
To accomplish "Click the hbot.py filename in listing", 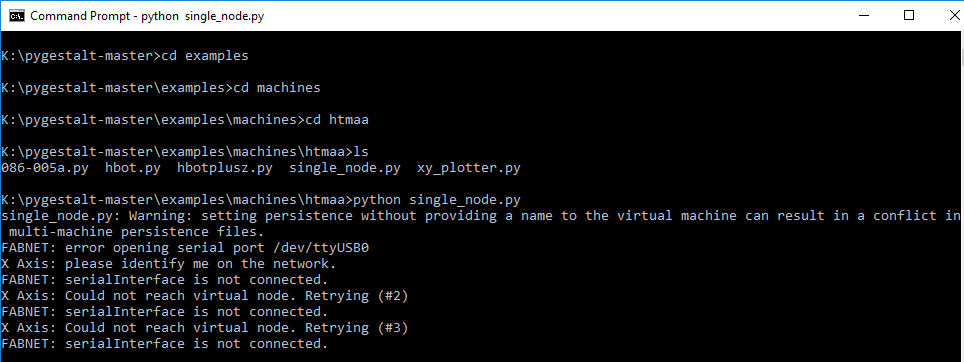I will pos(133,168).
